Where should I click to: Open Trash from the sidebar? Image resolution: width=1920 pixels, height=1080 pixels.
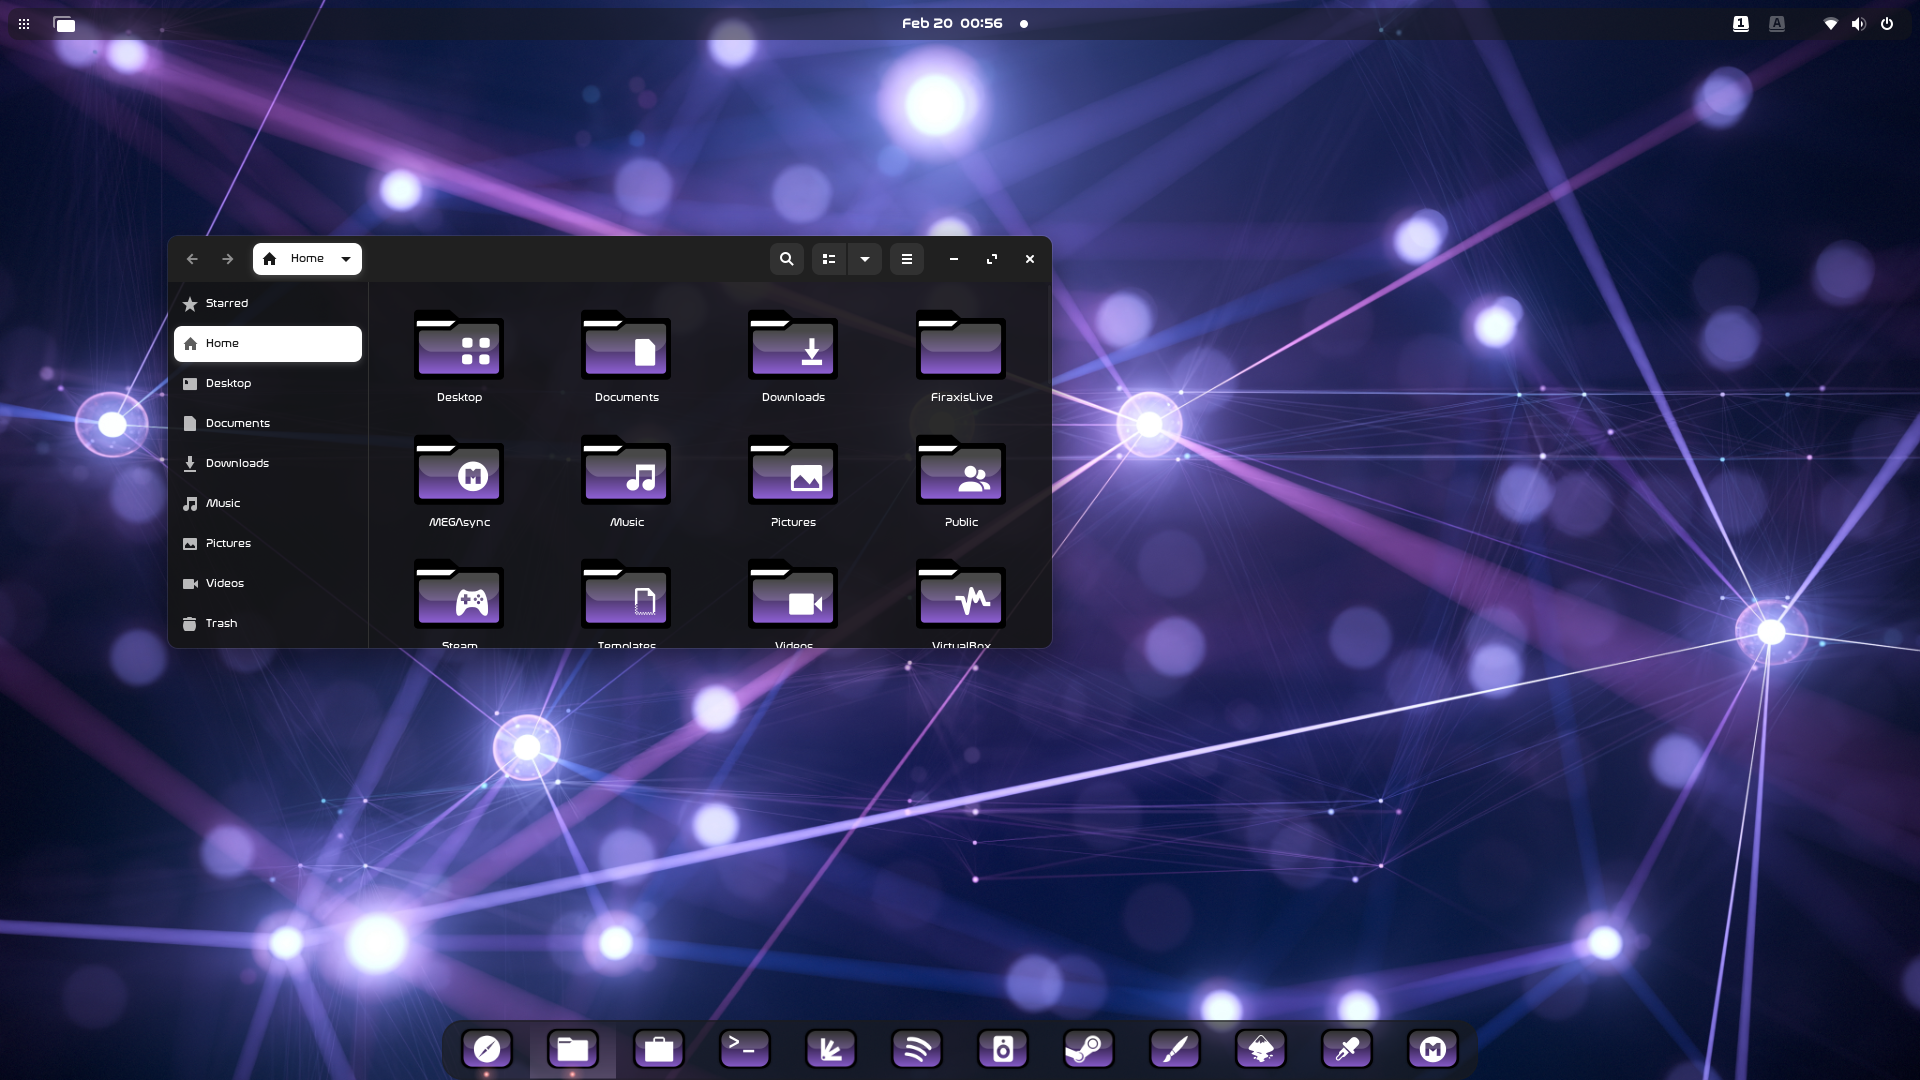[268, 623]
